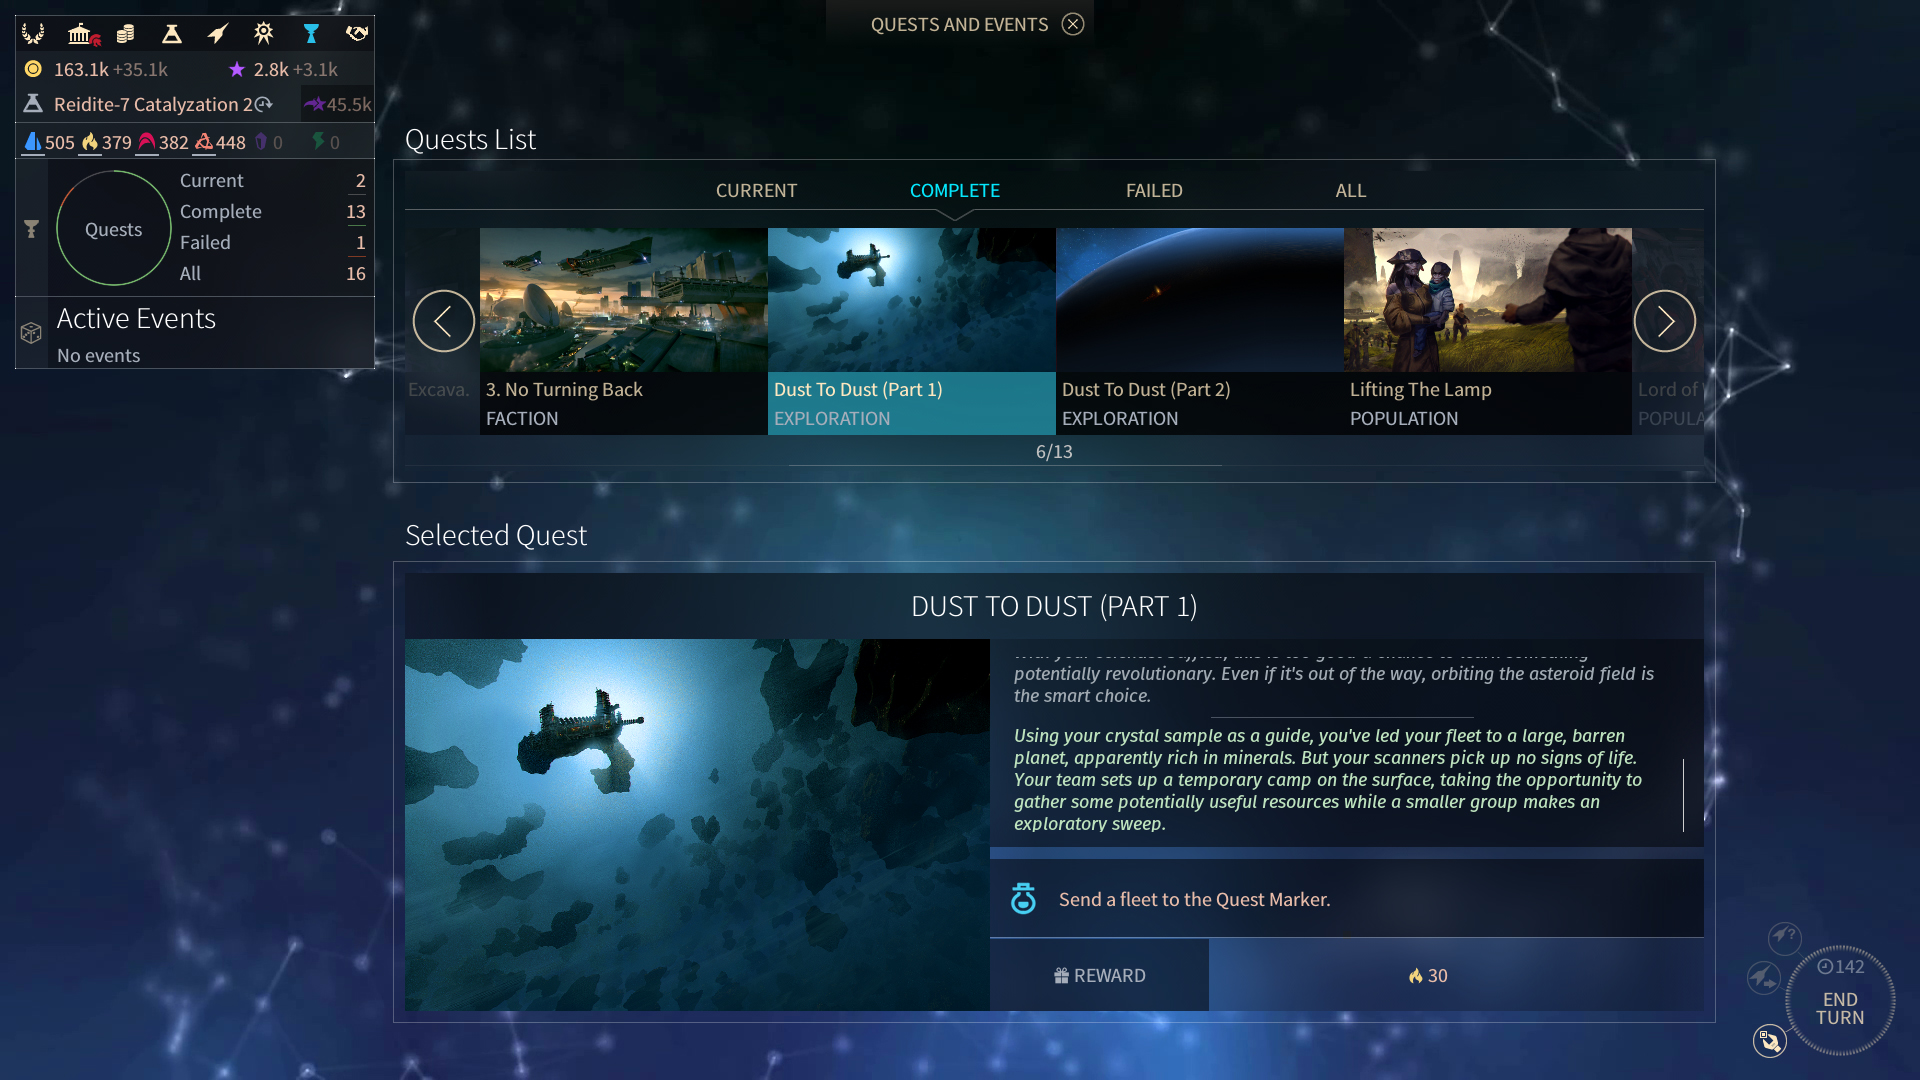This screenshot has width=1920, height=1080.
Task: Open the REWARD panel for Dust To Dust
Action: pyautogui.click(x=1099, y=975)
